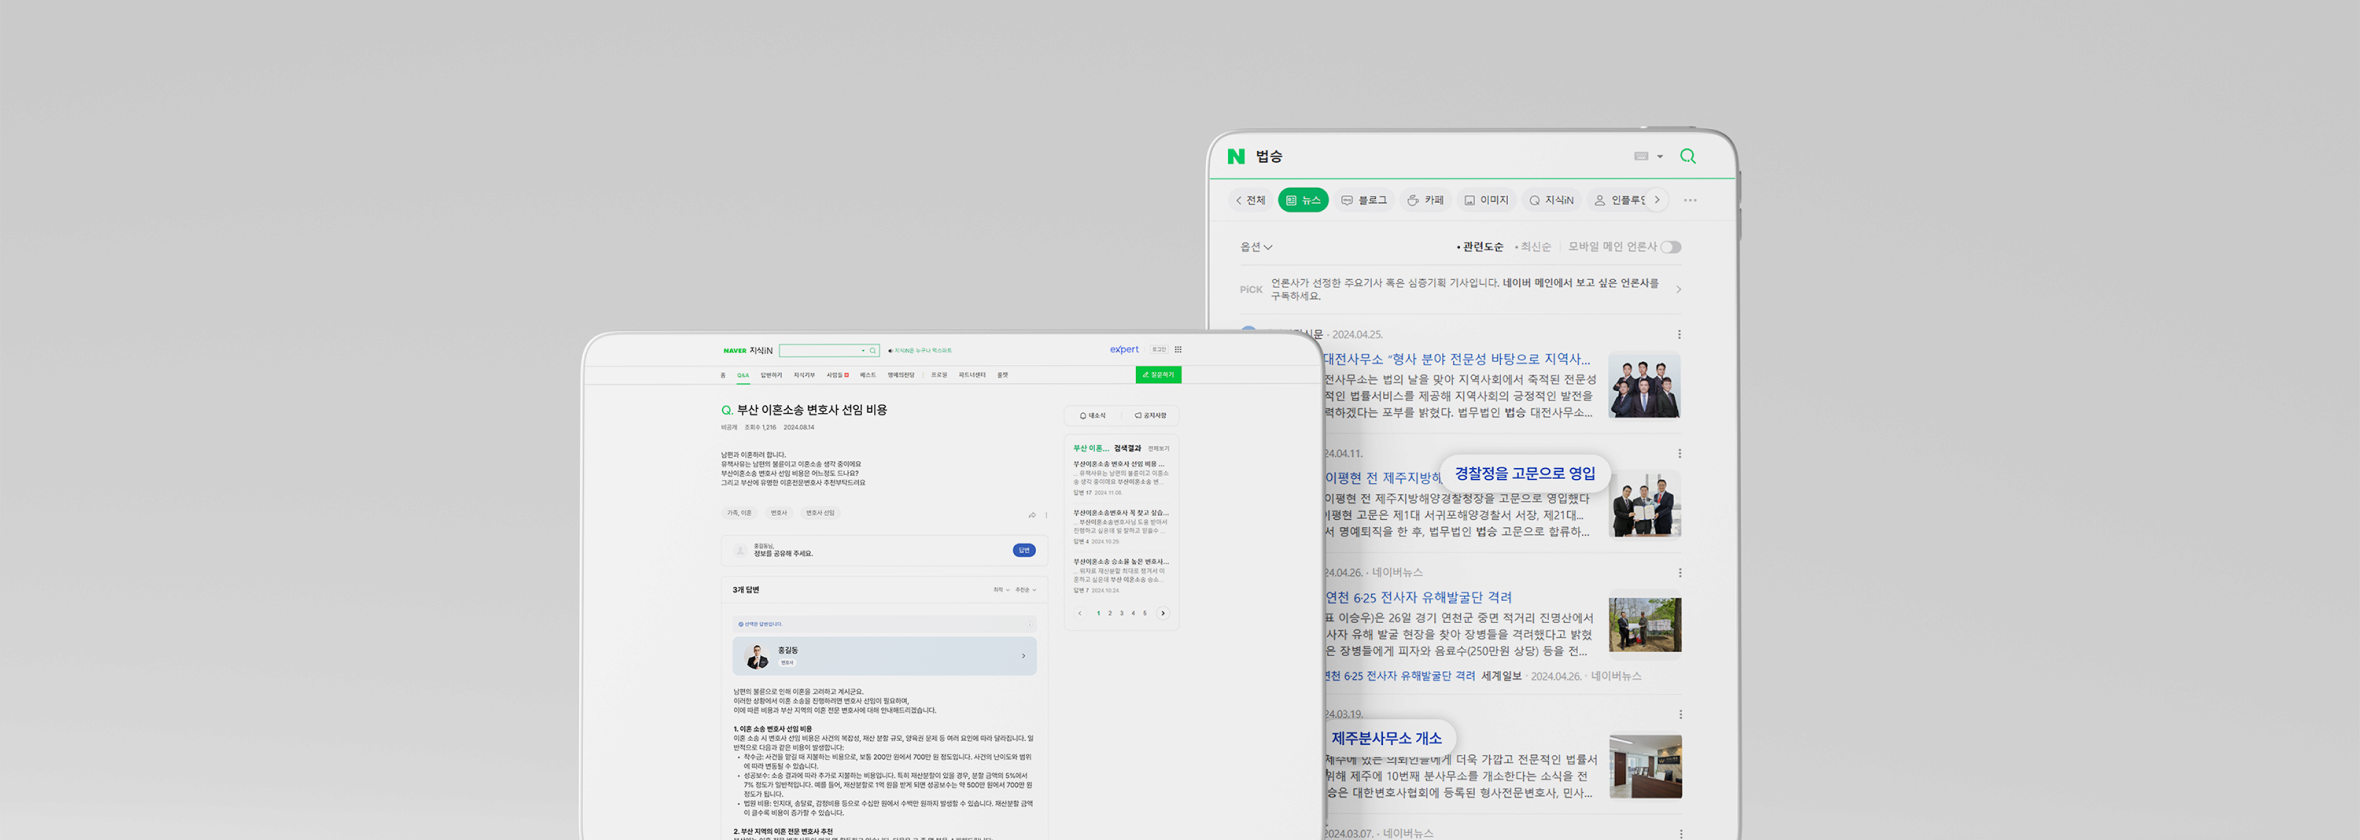The image size is (2360, 840).
Task: Open the three-dot more menu beside tabs
Action: 1690,200
